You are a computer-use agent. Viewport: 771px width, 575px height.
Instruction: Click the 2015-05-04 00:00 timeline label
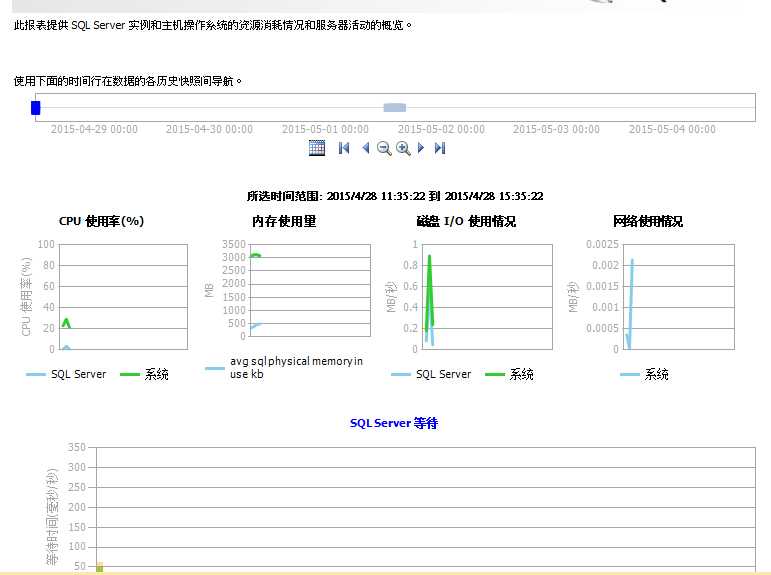pos(672,129)
